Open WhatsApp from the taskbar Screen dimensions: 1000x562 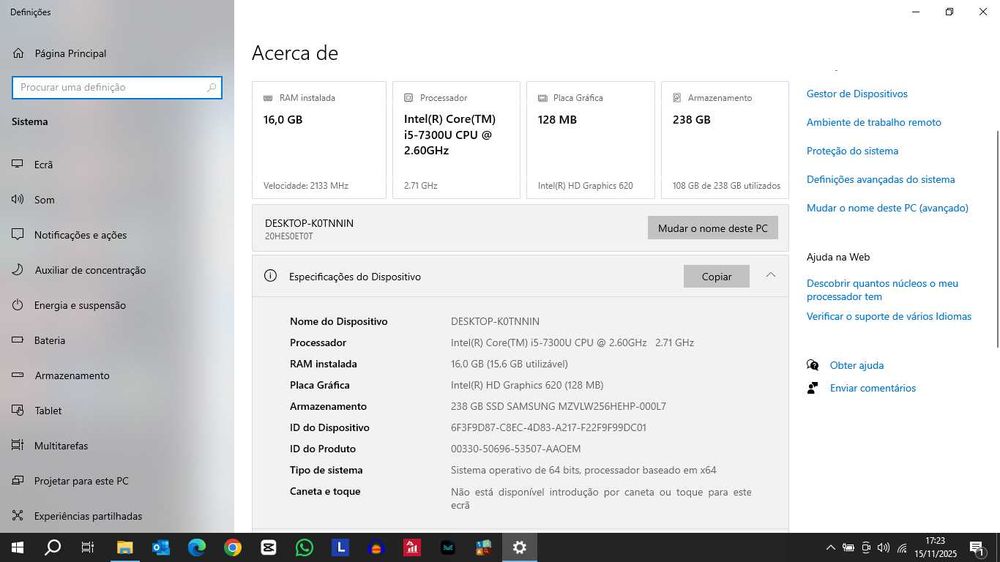(x=304, y=547)
